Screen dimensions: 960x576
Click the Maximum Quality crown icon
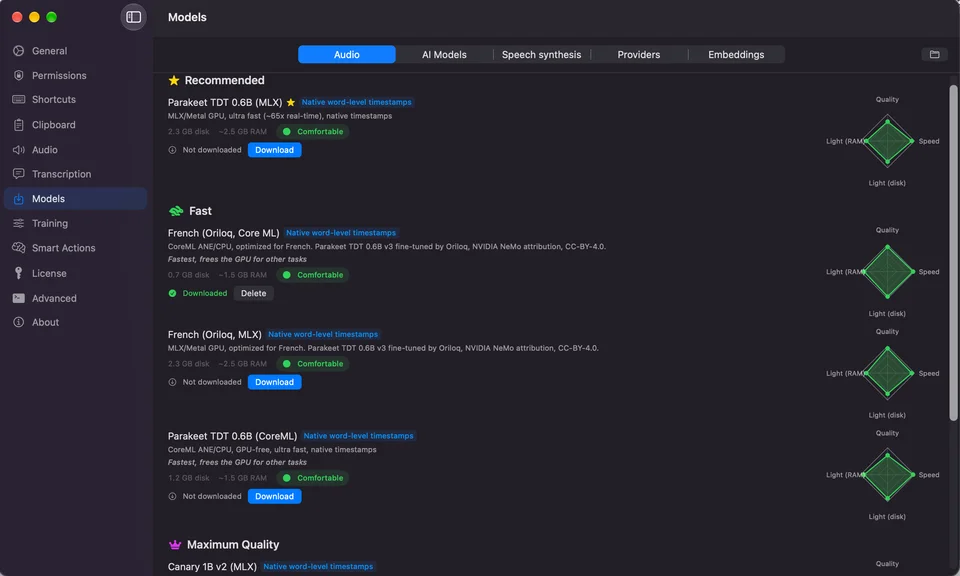coord(175,545)
